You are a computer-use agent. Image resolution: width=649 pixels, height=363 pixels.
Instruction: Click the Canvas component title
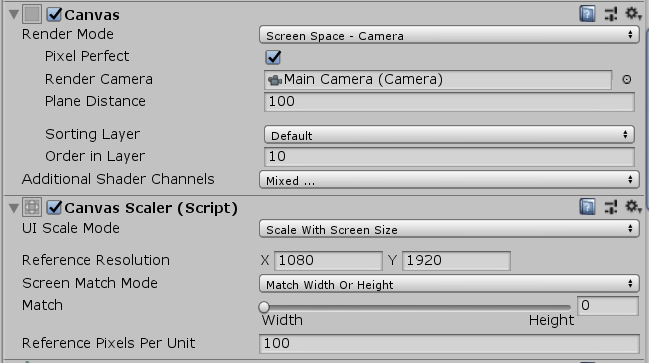click(x=92, y=15)
